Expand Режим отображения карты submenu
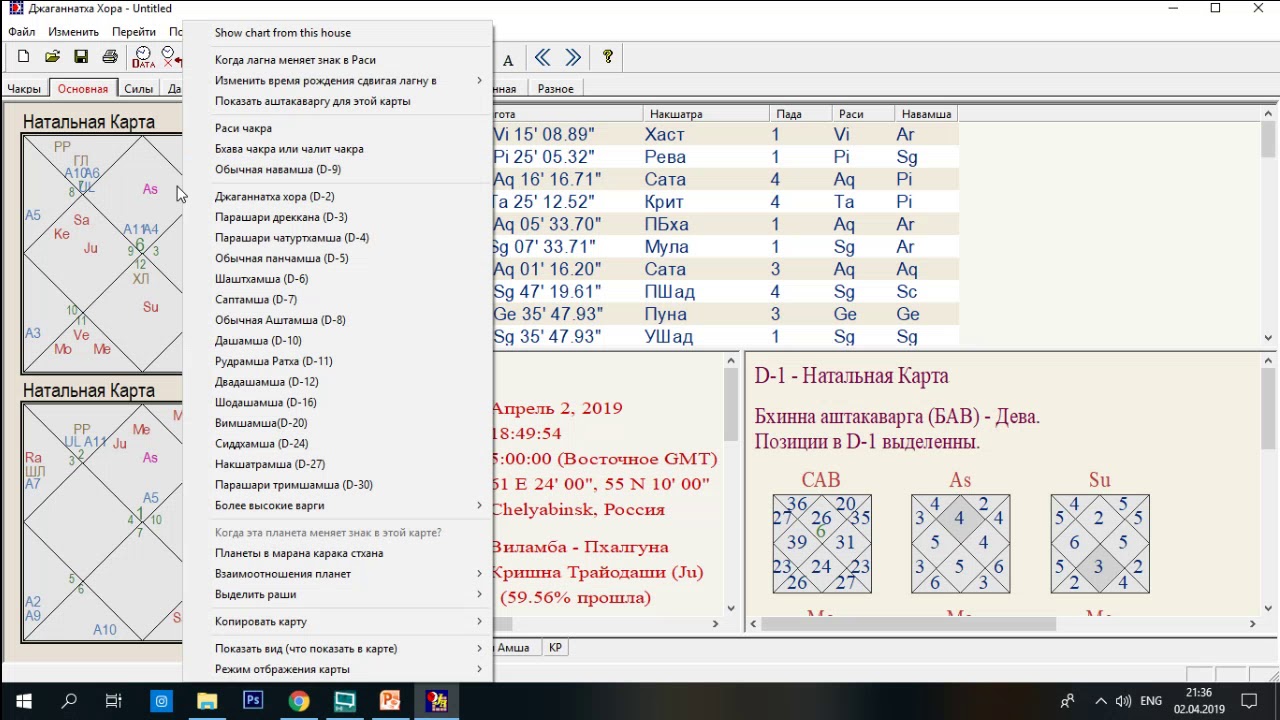The height and width of the screenshot is (720, 1280). [338, 669]
